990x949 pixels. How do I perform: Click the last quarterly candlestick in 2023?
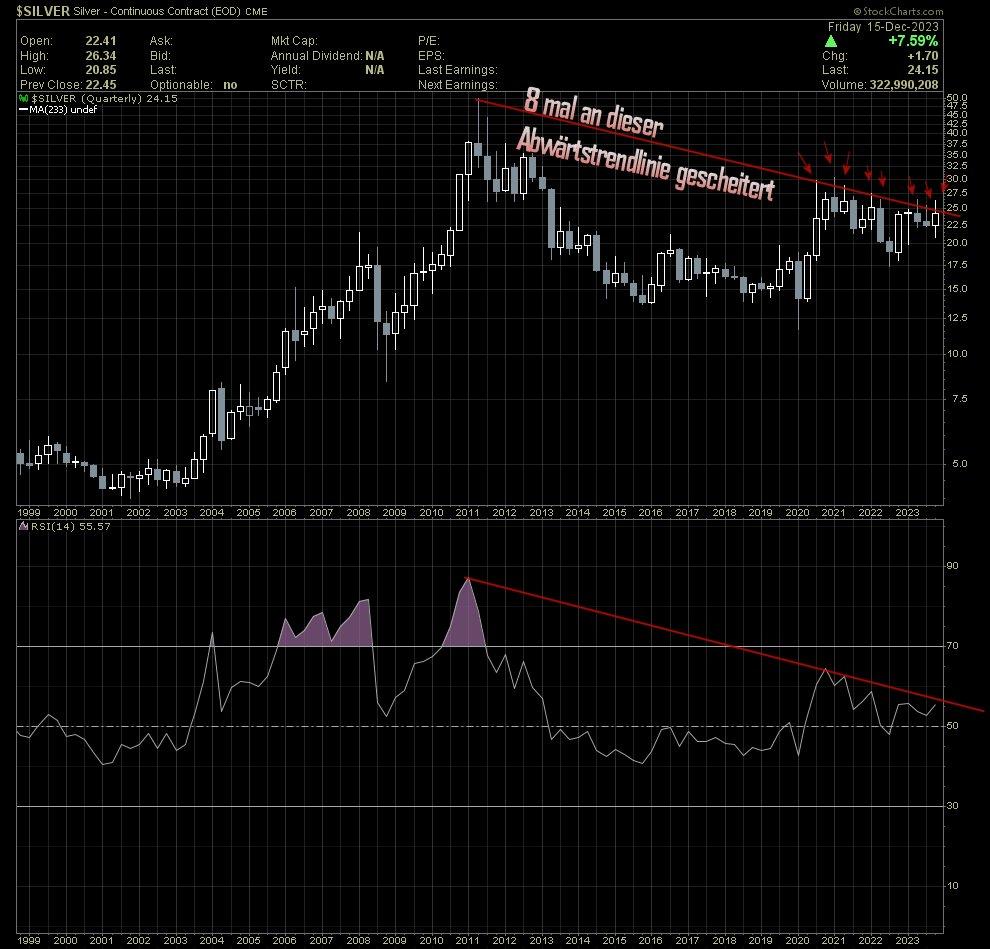point(936,219)
